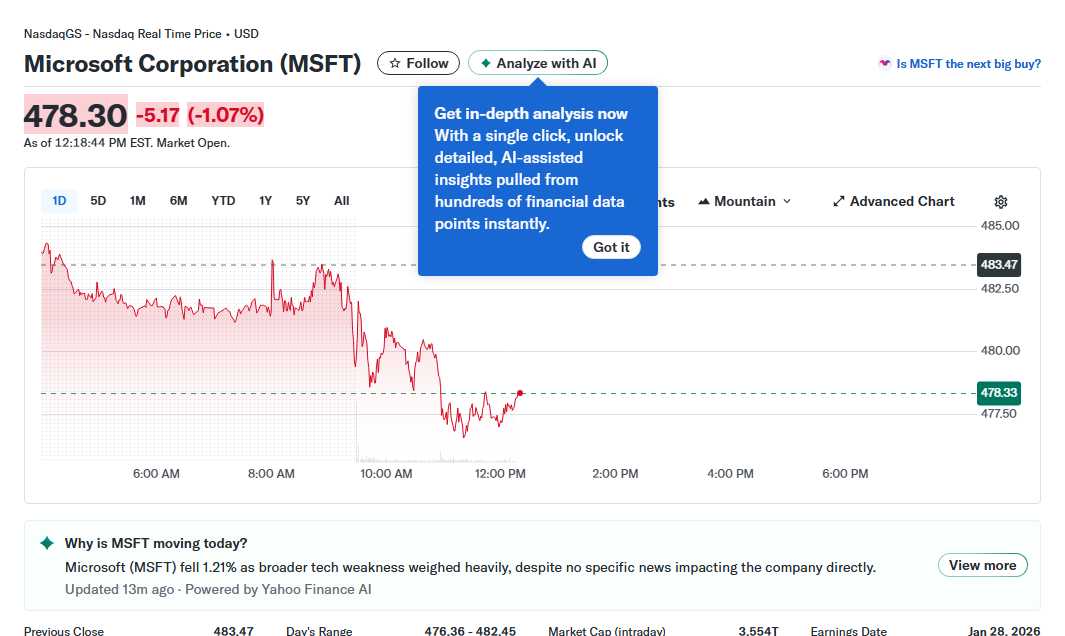
Task: Switch to the All time range
Action: [x=341, y=200]
